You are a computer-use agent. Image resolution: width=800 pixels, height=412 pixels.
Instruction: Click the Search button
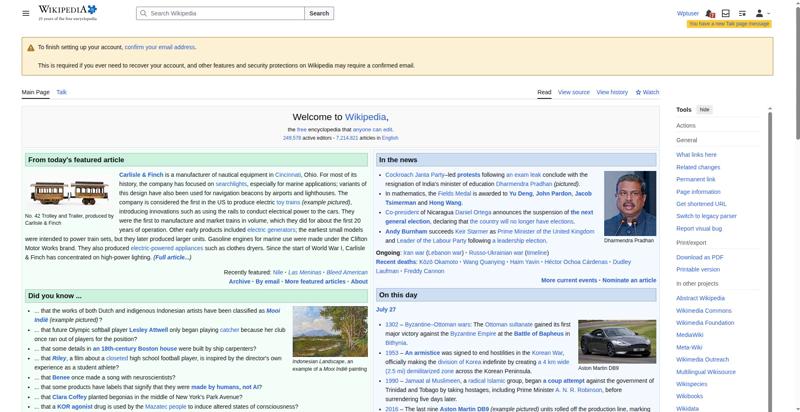click(319, 13)
